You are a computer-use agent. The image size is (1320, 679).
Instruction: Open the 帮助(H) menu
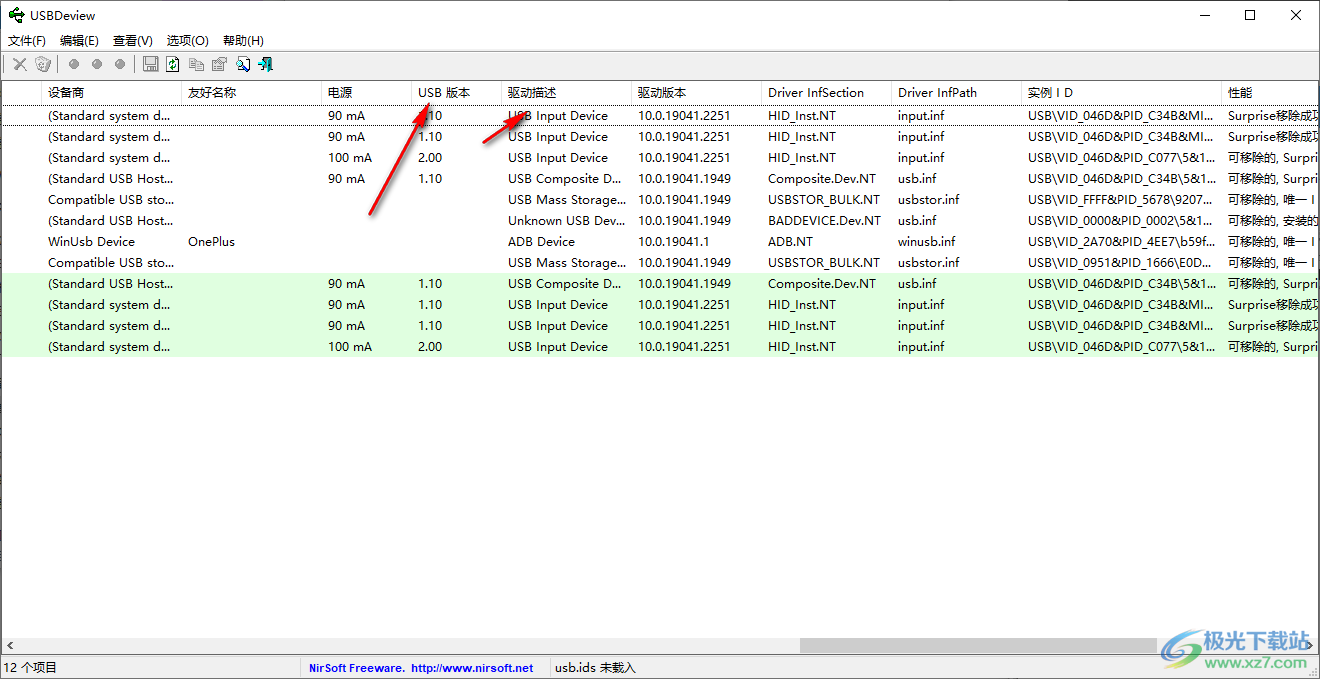click(x=243, y=41)
